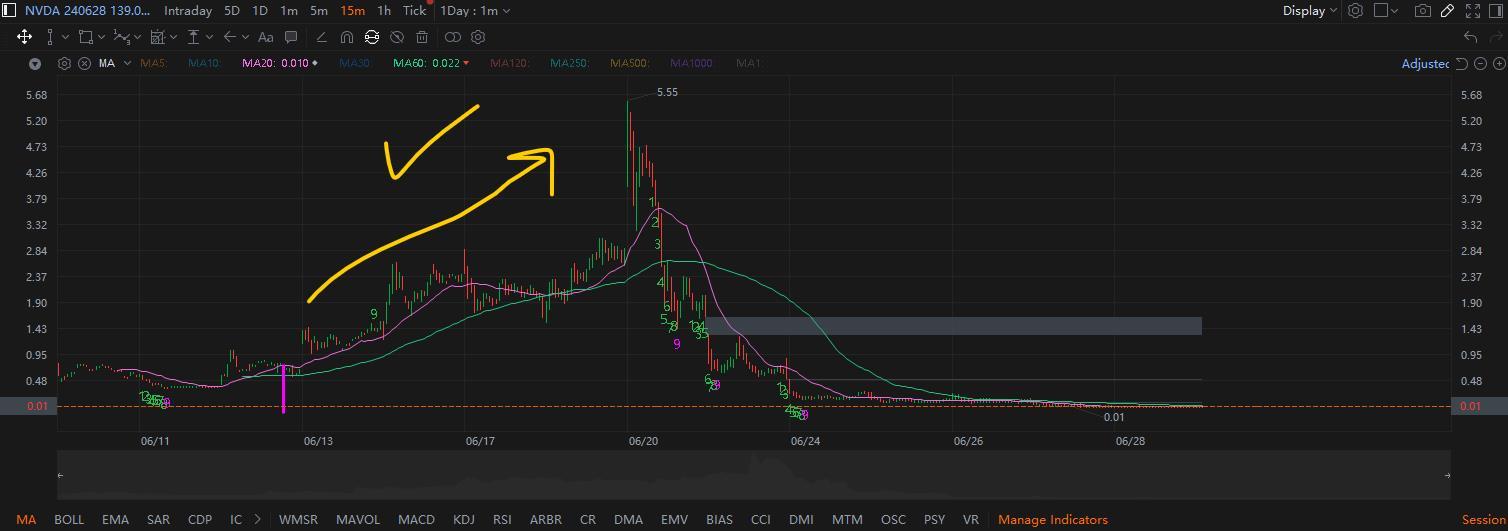
Task: Toggle MA120 line in legend
Action: pos(509,63)
